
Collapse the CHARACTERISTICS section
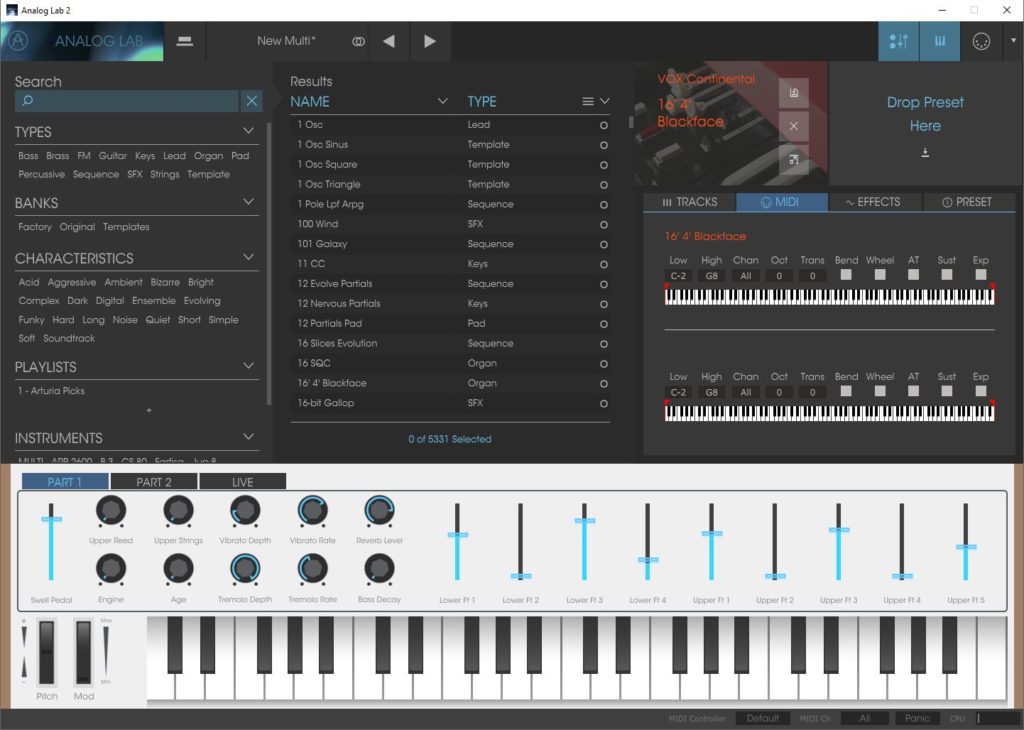[248, 257]
